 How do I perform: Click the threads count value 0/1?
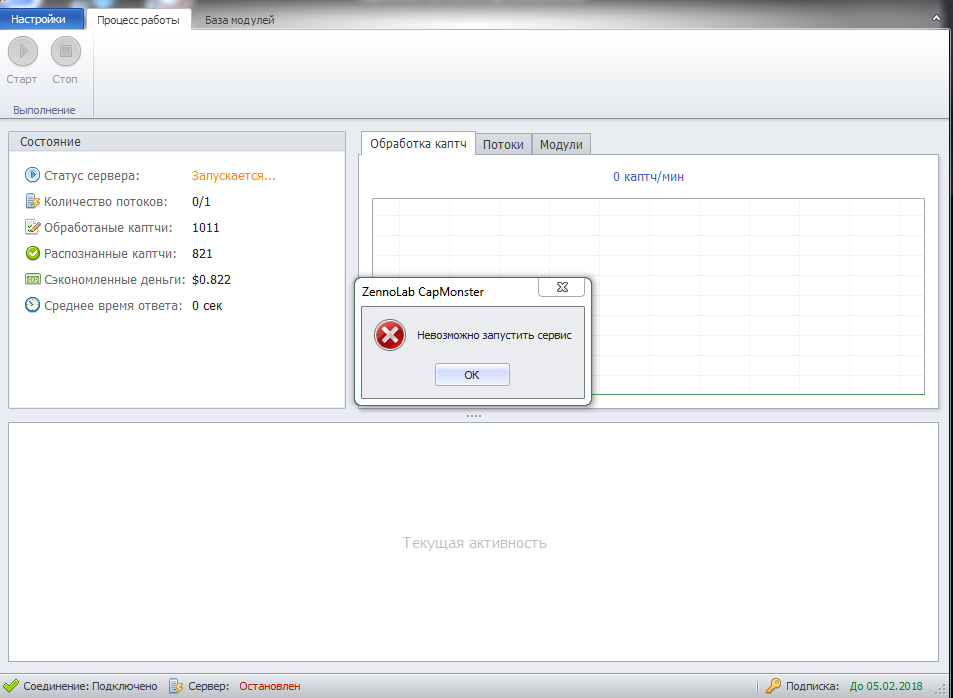pos(201,202)
